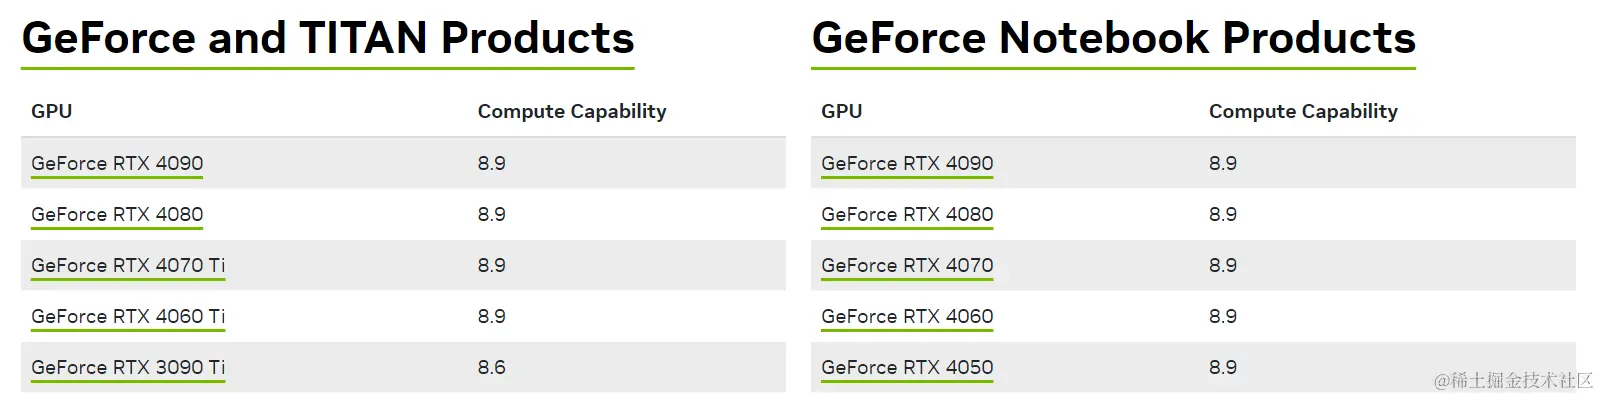Open the notebook GeForce RTX 4070 link
This screenshot has width=1600, height=397.
click(x=907, y=265)
